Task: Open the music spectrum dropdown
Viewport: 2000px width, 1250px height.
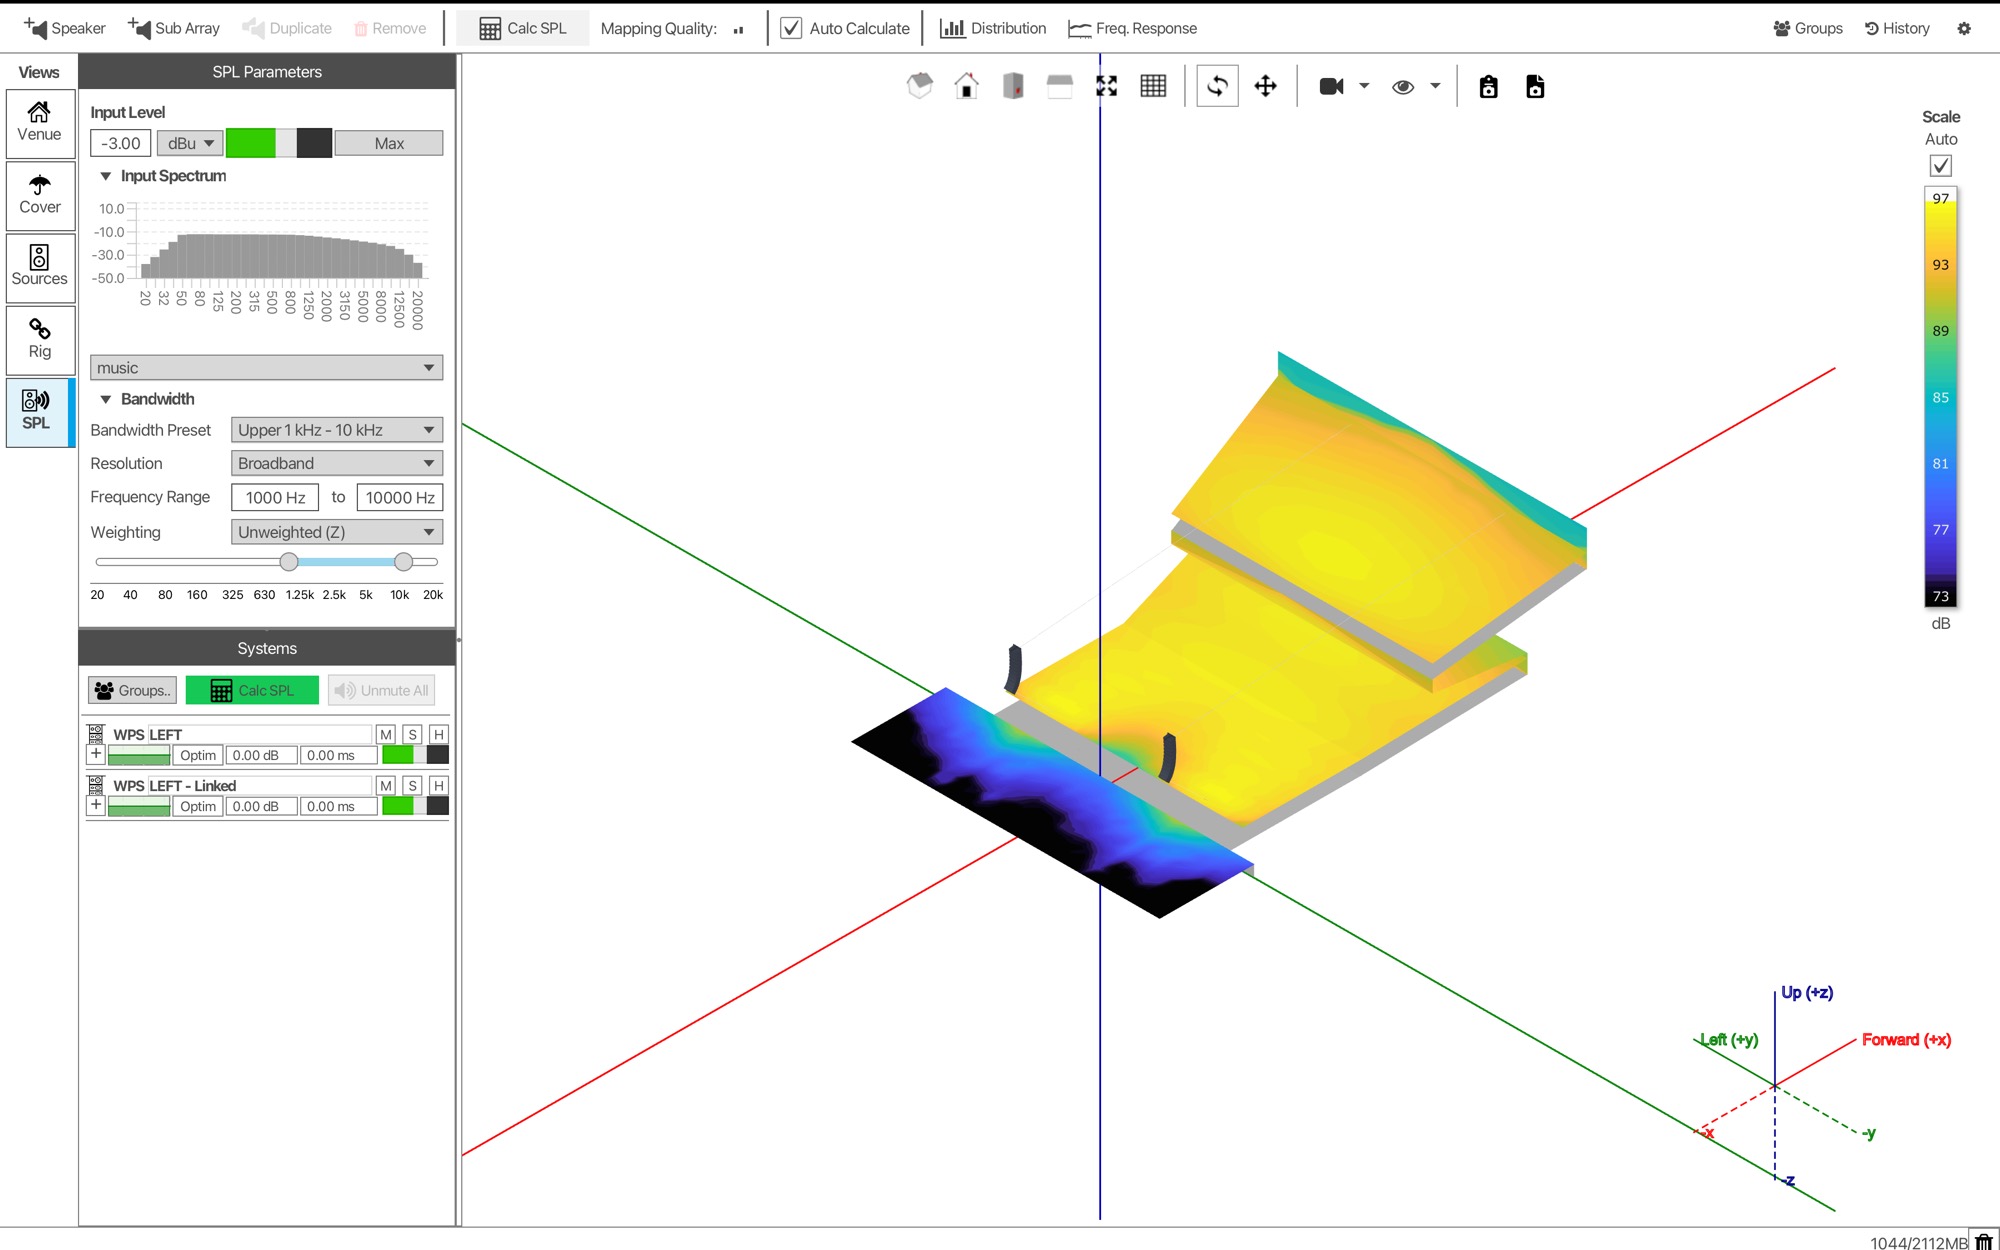Action: pyautogui.click(x=266, y=368)
